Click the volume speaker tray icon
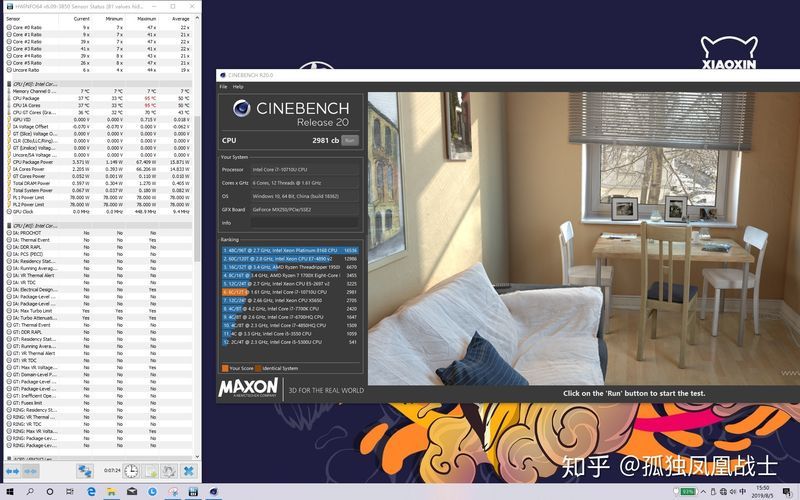Screen dimensions: 800x500 733,492
